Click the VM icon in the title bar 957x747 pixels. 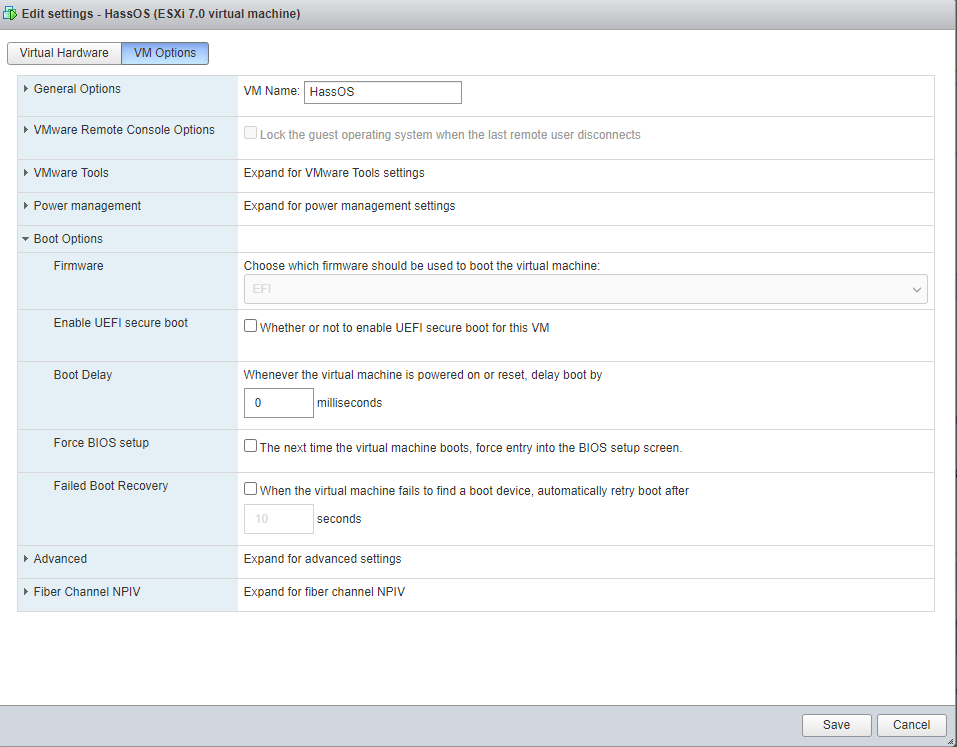11,14
